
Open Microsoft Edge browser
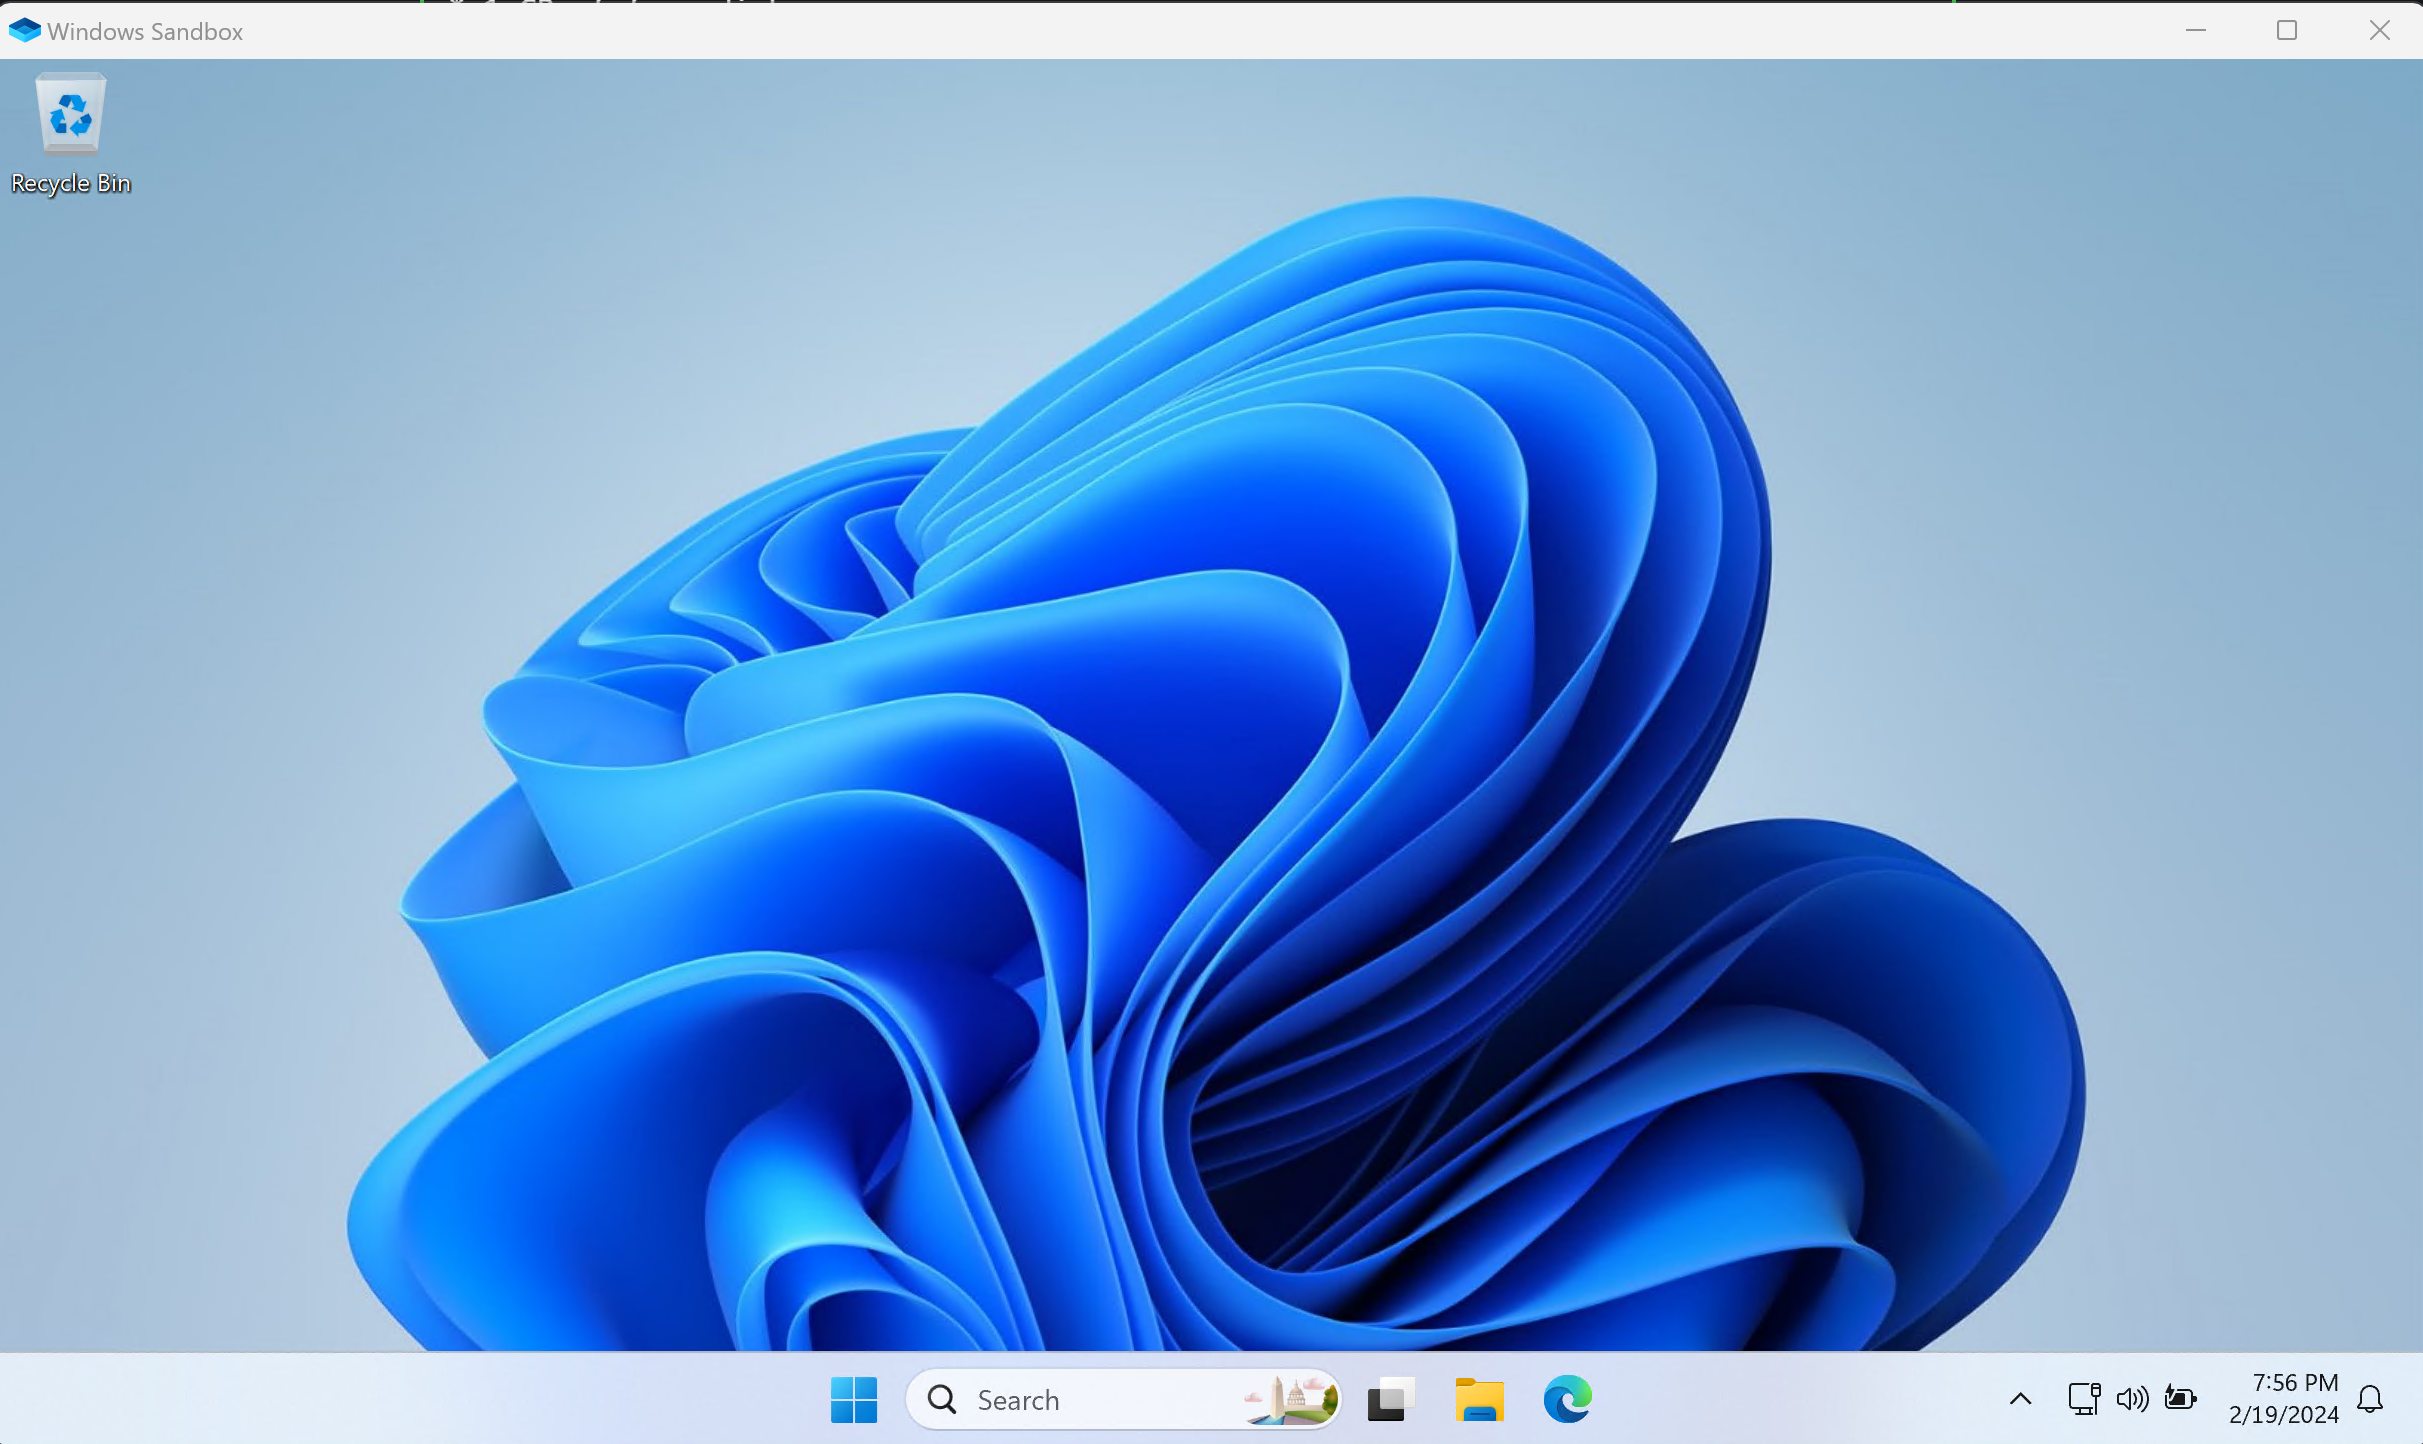coord(1567,1399)
